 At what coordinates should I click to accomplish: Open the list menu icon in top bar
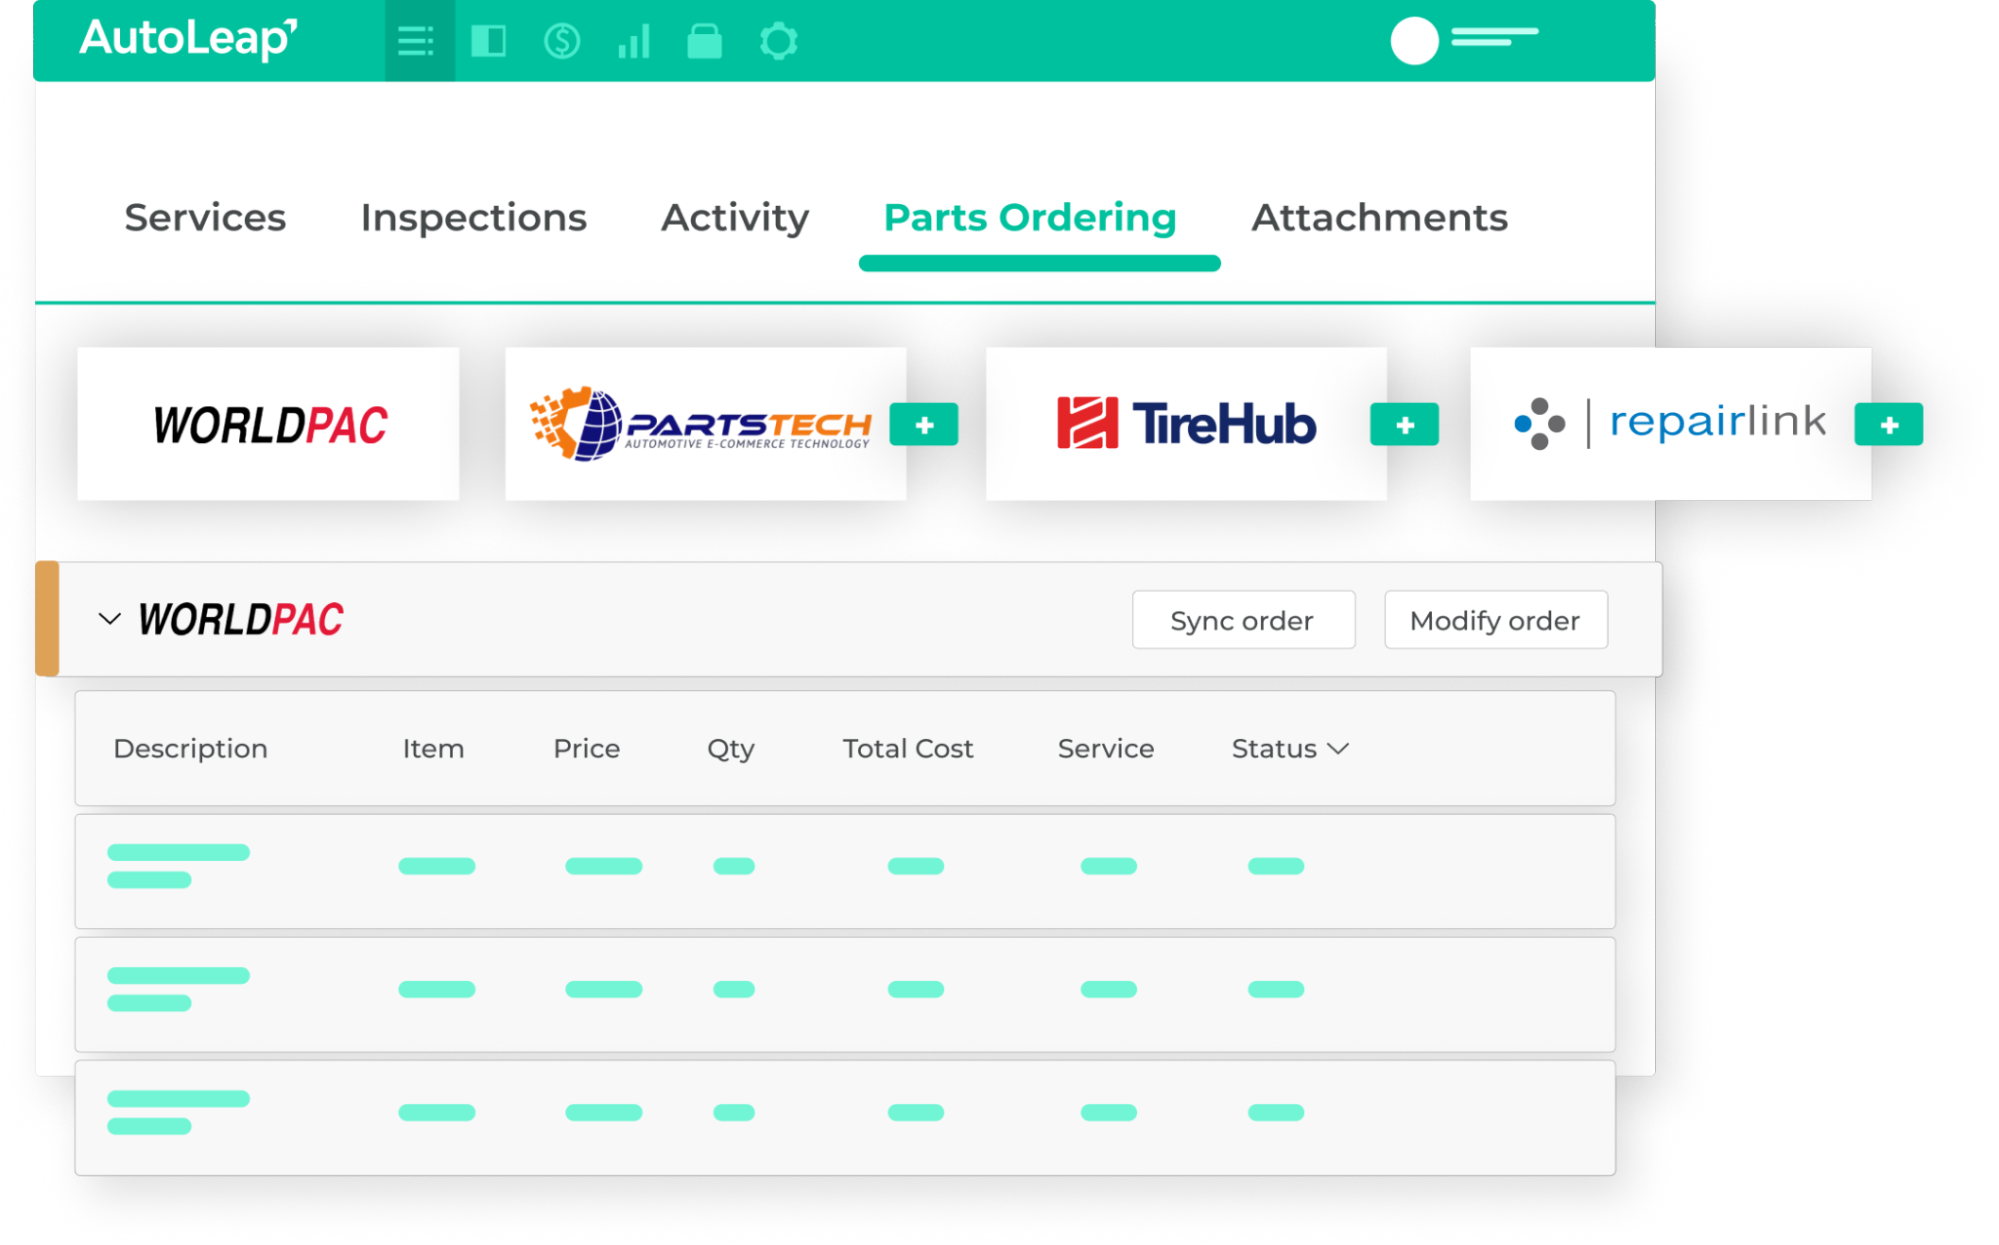click(416, 41)
